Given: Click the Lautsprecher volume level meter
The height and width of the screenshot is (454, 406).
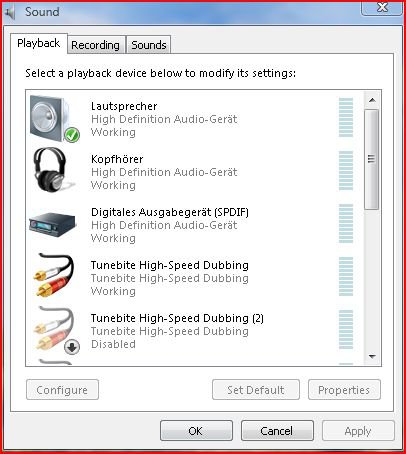Looking at the screenshot, I should click(x=346, y=117).
